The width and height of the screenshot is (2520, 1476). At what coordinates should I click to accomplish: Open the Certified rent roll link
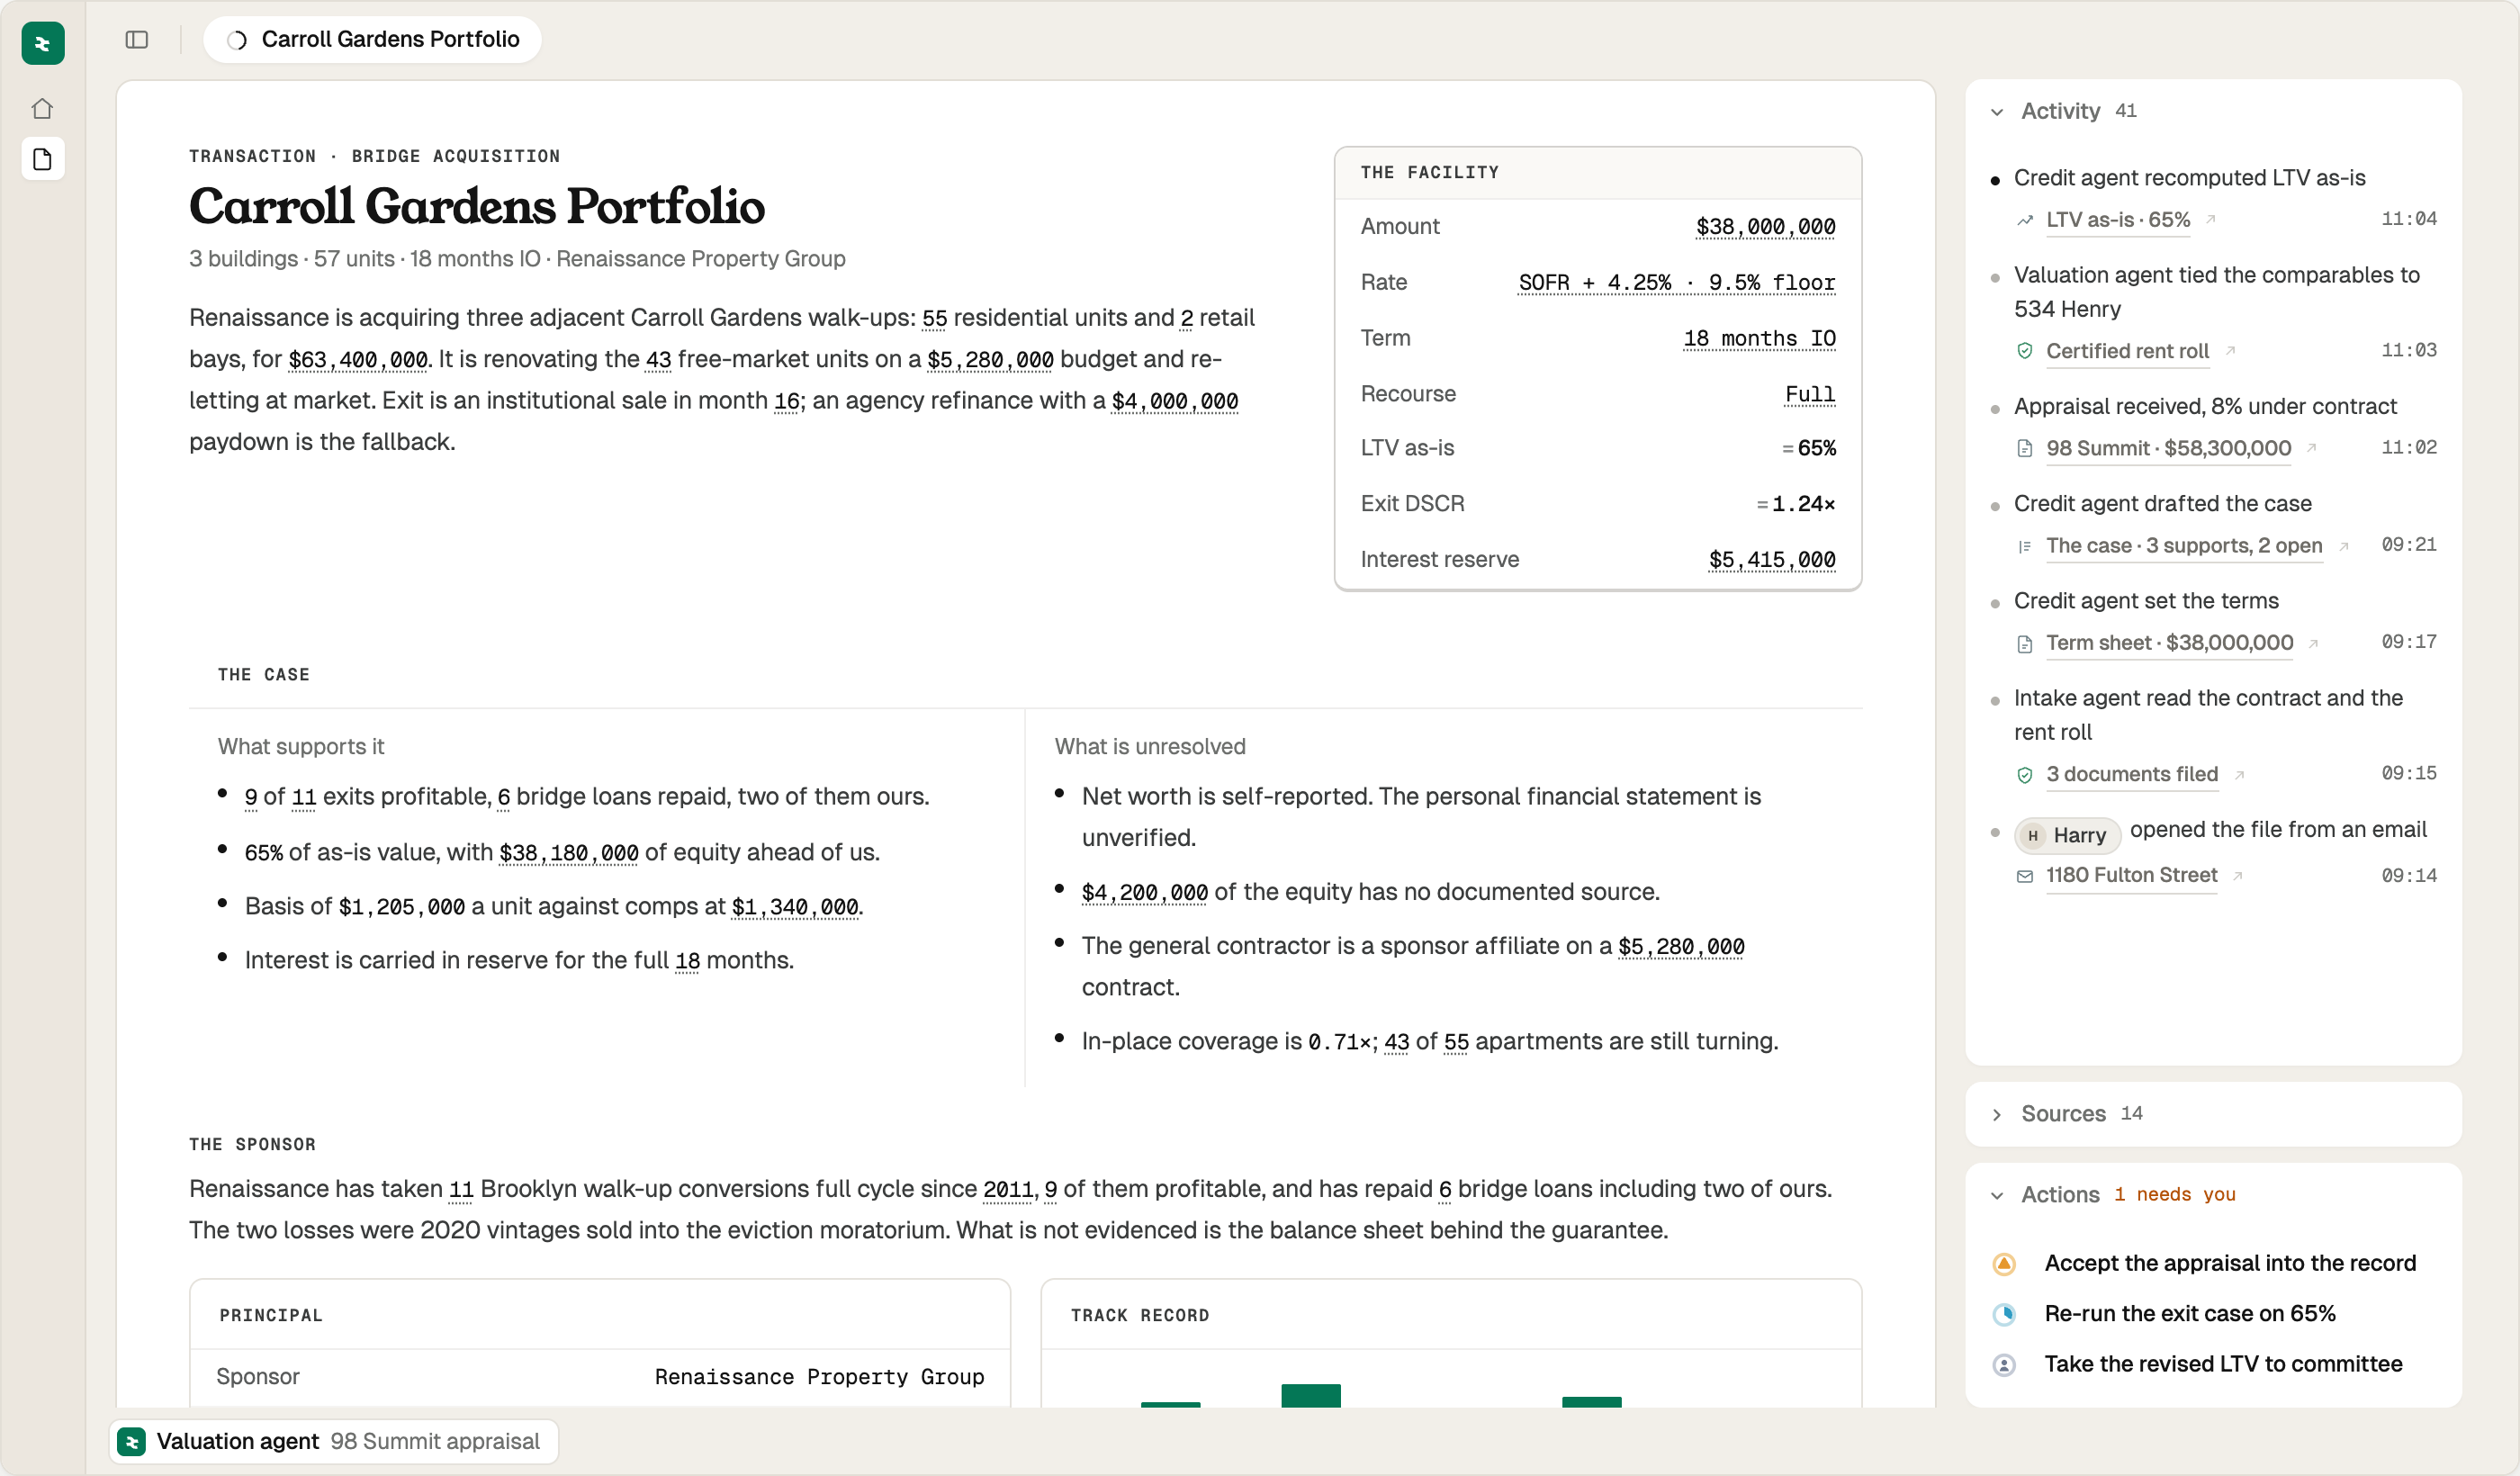[x=2127, y=351]
